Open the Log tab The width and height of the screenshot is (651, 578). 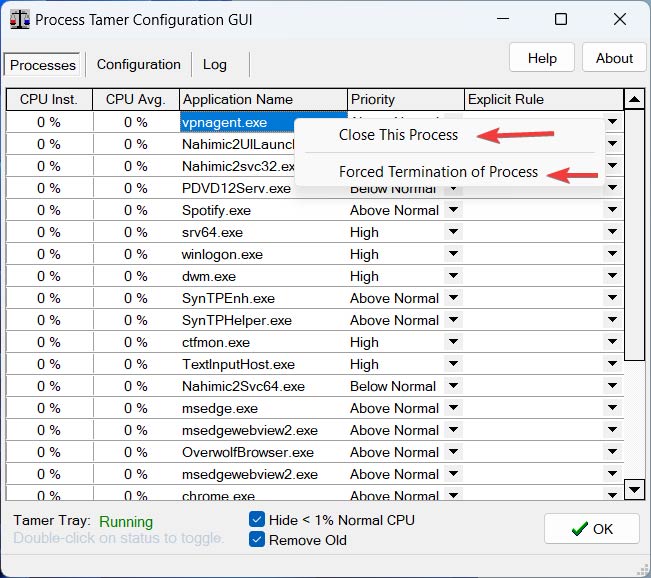click(215, 64)
